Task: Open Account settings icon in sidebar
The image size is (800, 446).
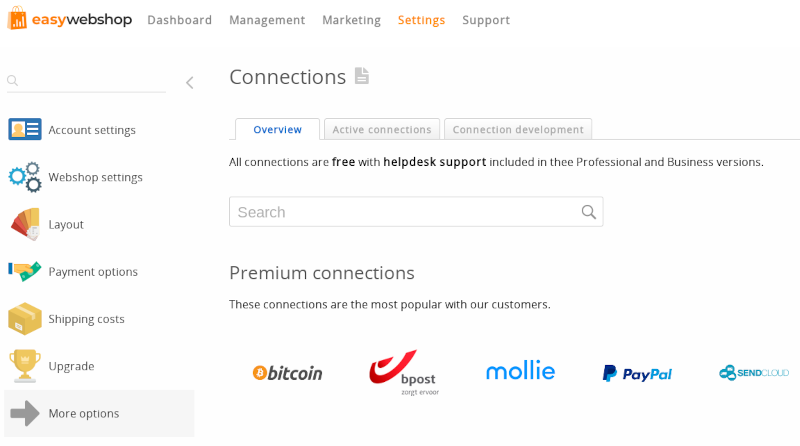Action: [x=24, y=129]
